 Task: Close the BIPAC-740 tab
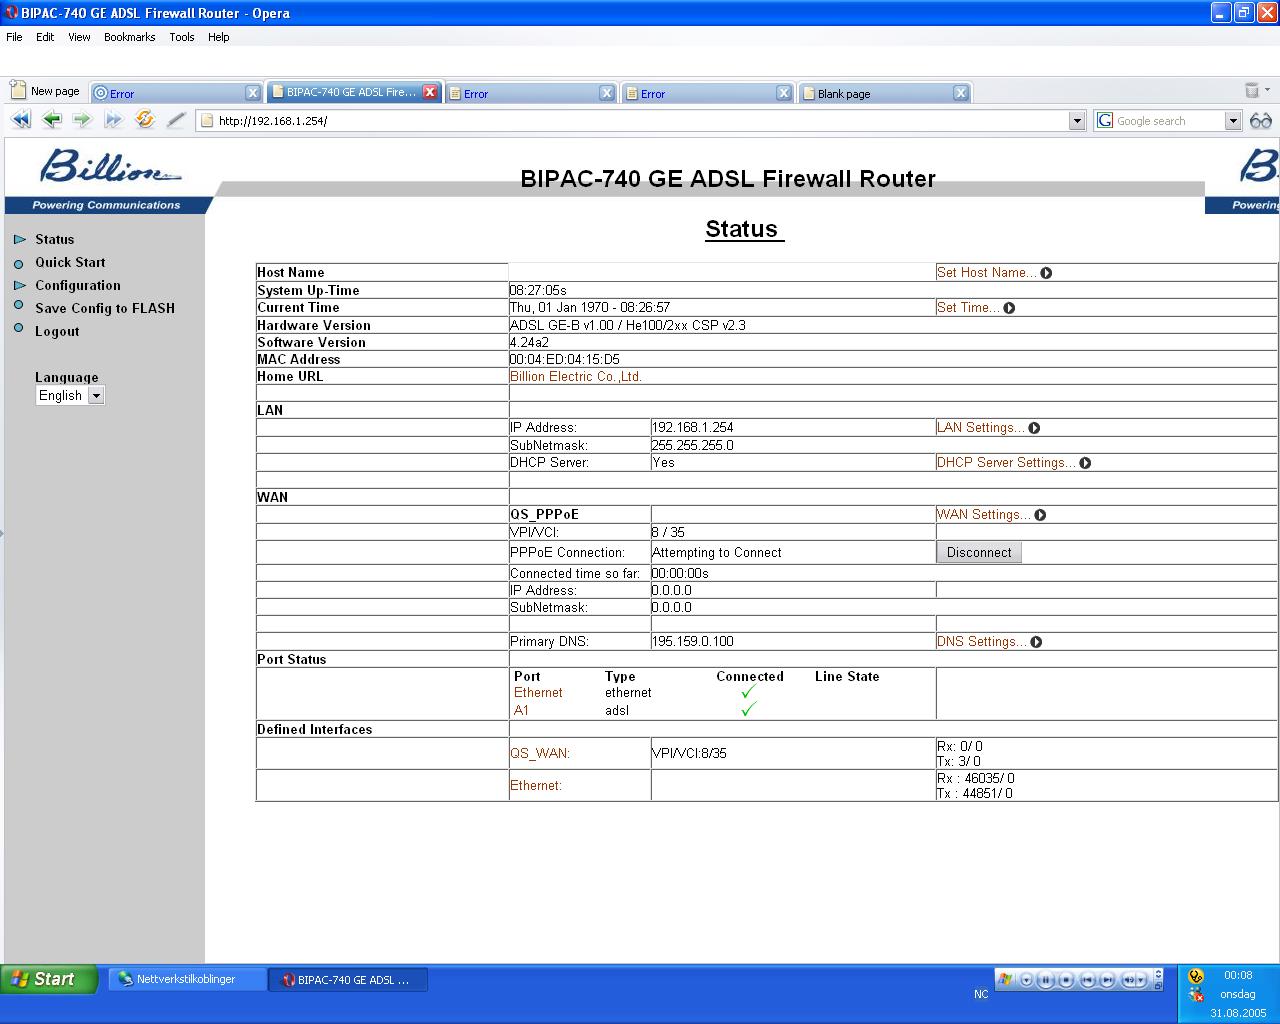pos(430,92)
